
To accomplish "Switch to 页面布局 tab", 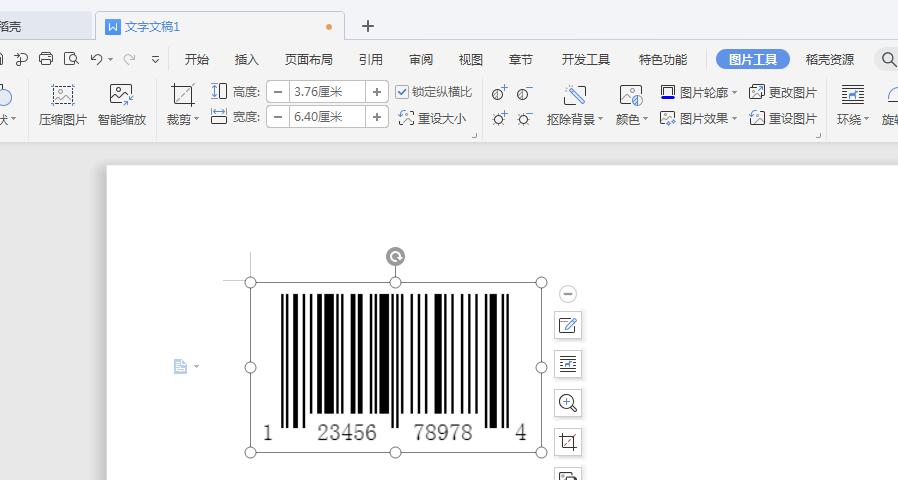I will (x=308, y=59).
